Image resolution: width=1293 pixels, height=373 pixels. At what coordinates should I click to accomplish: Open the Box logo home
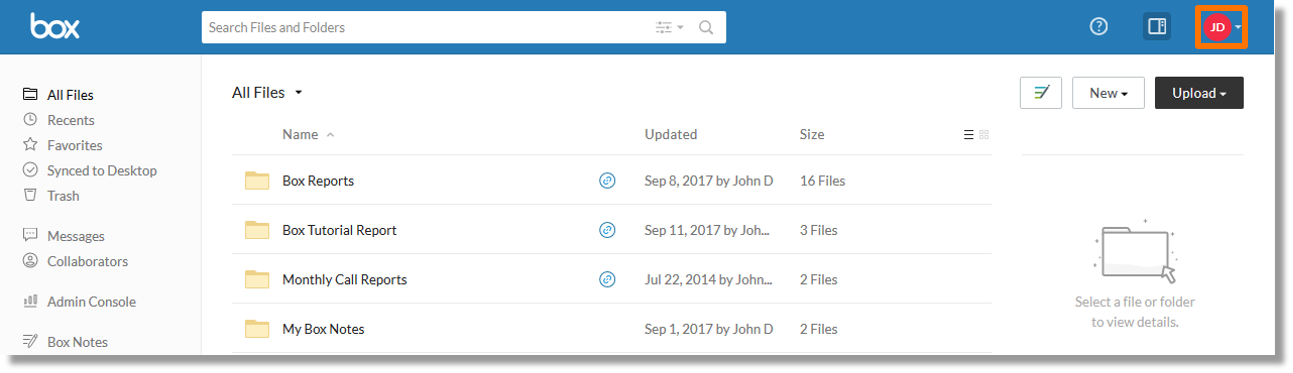tap(55, 26)
